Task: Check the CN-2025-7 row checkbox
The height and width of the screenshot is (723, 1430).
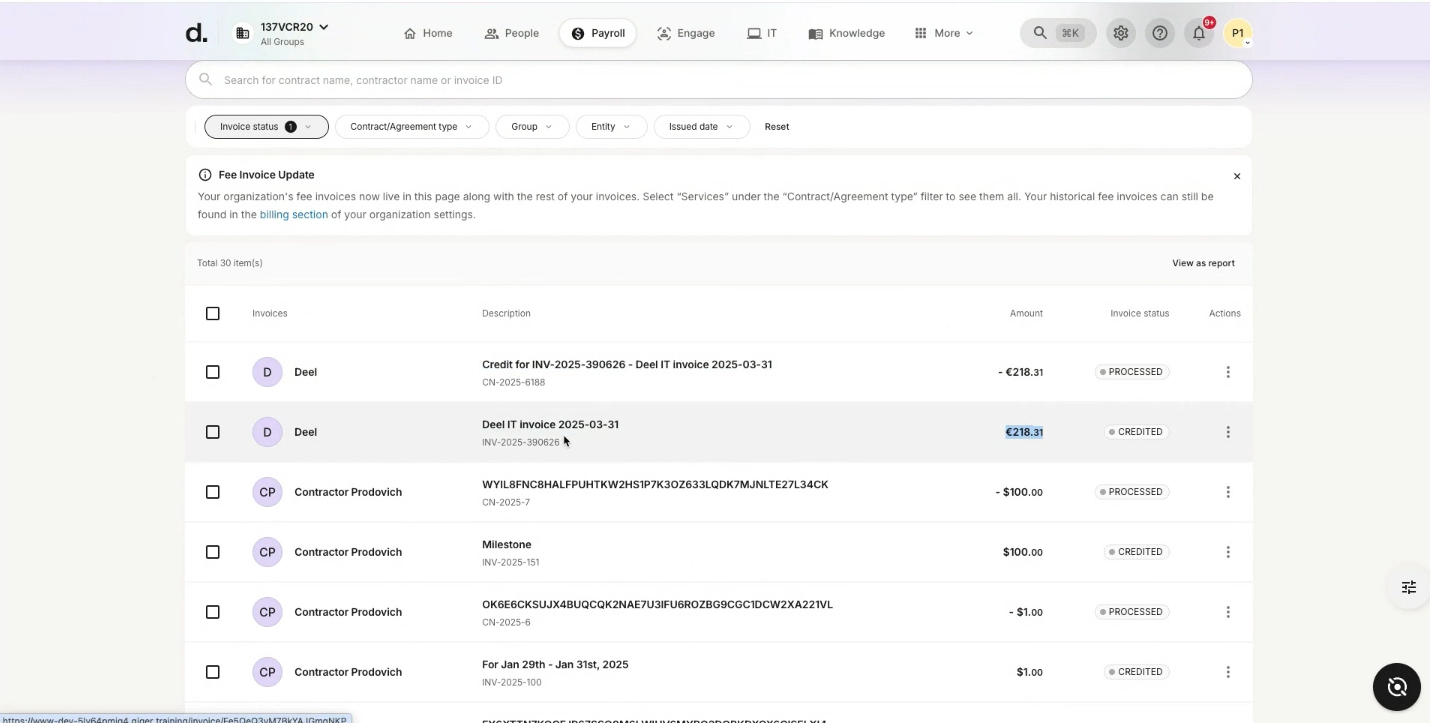Action: coord(212,492)
